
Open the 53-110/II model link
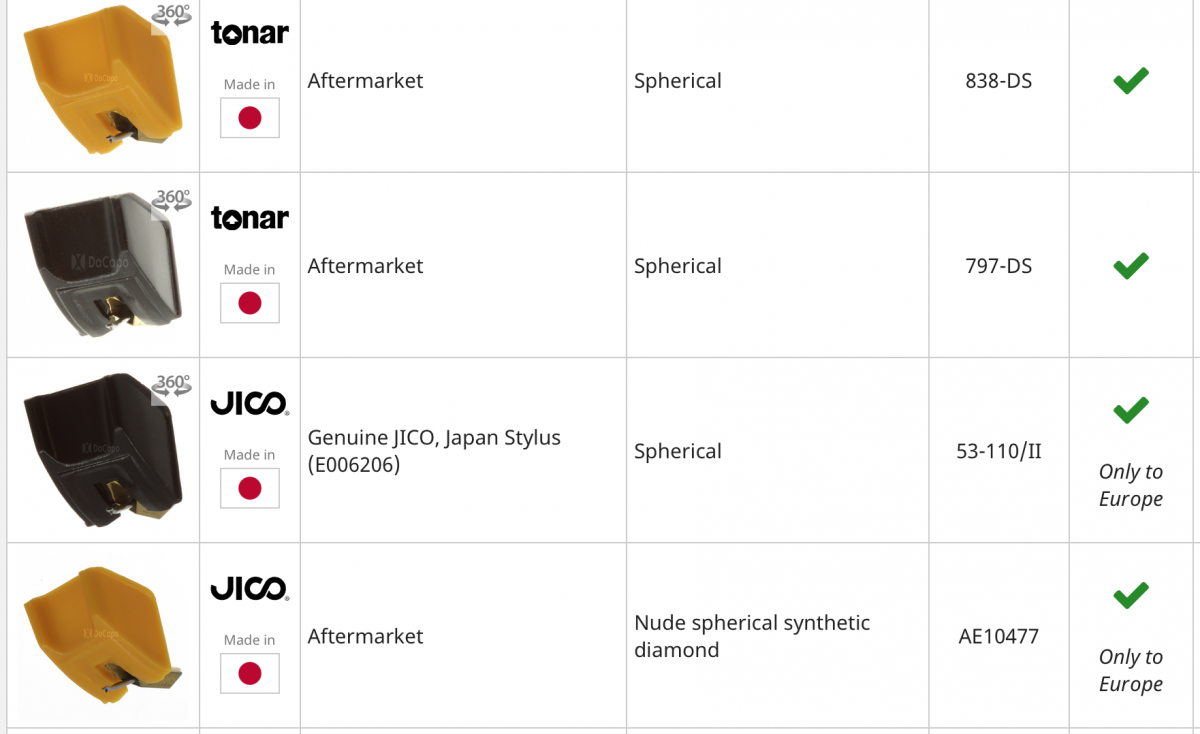coord(998,451)
